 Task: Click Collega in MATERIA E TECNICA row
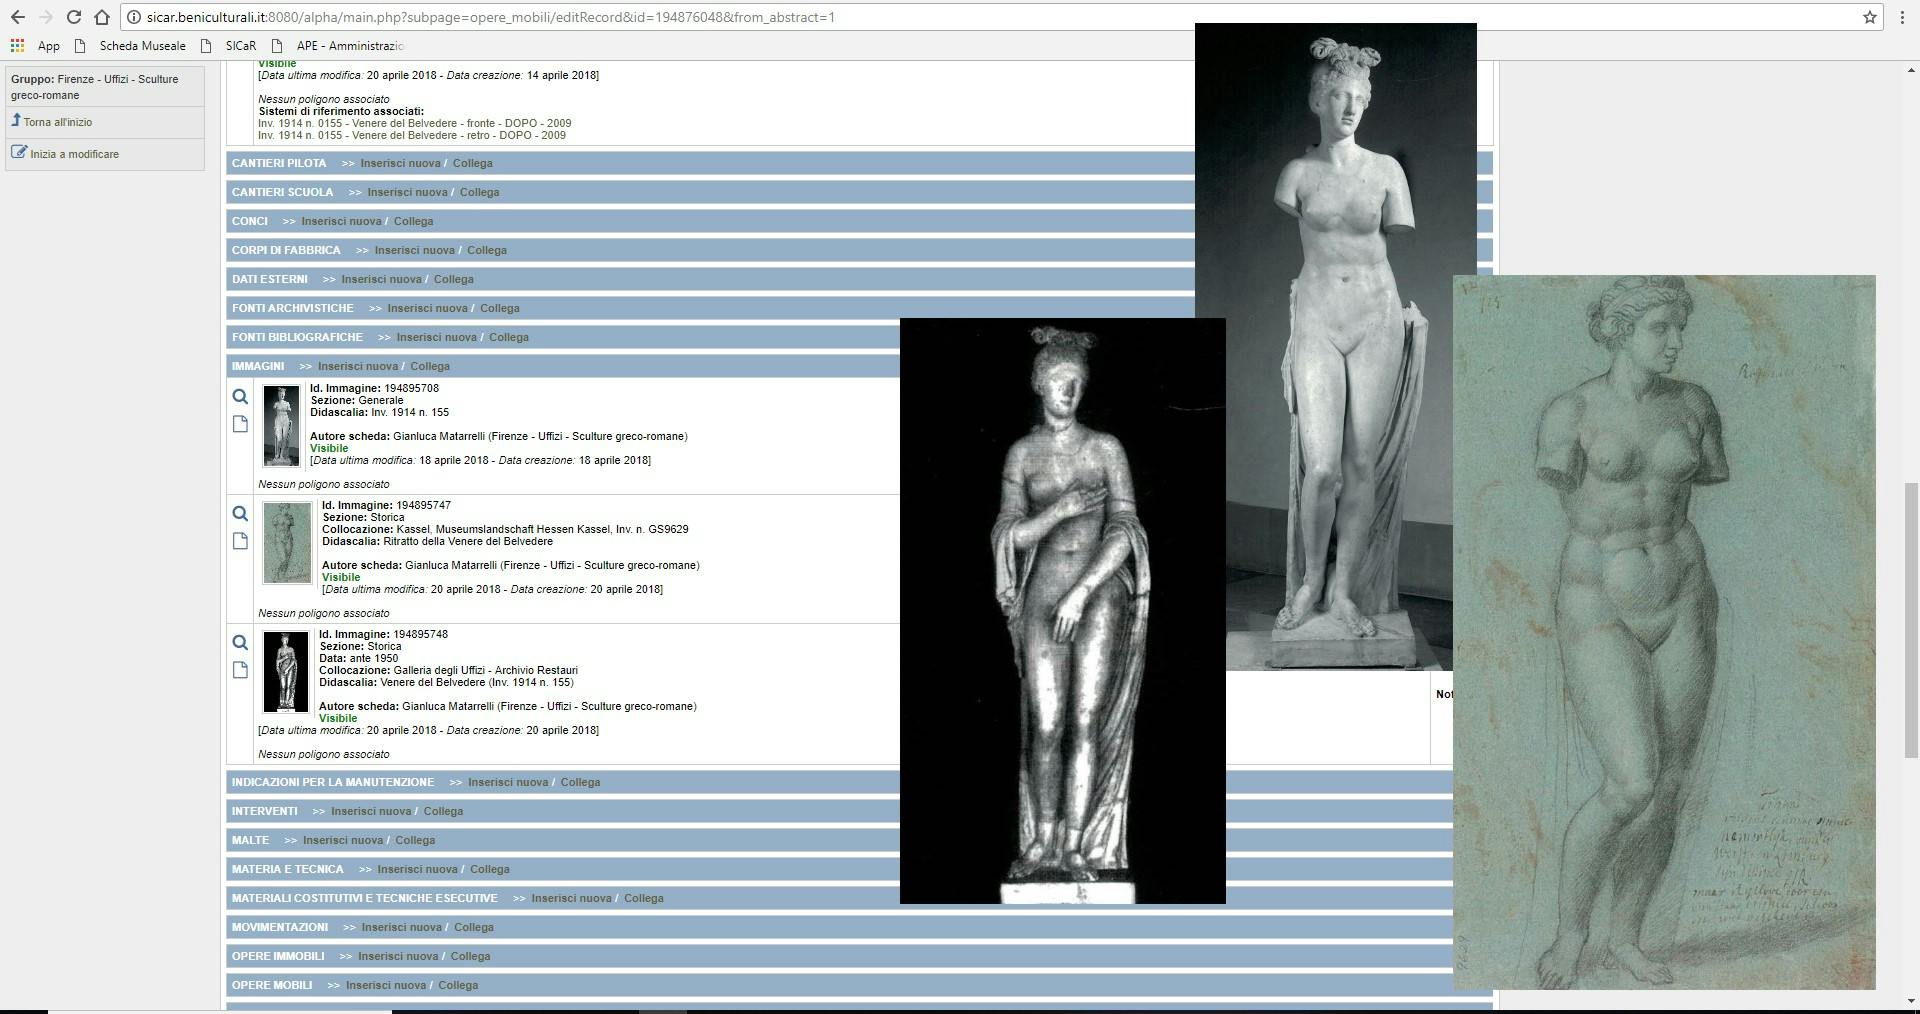489,869
